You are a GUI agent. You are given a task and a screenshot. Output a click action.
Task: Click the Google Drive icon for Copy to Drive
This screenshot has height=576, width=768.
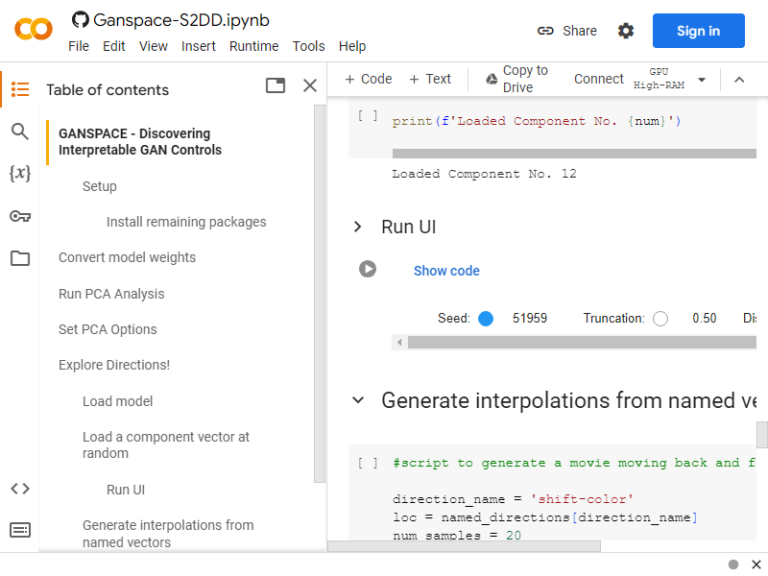[x=491, y=79]
